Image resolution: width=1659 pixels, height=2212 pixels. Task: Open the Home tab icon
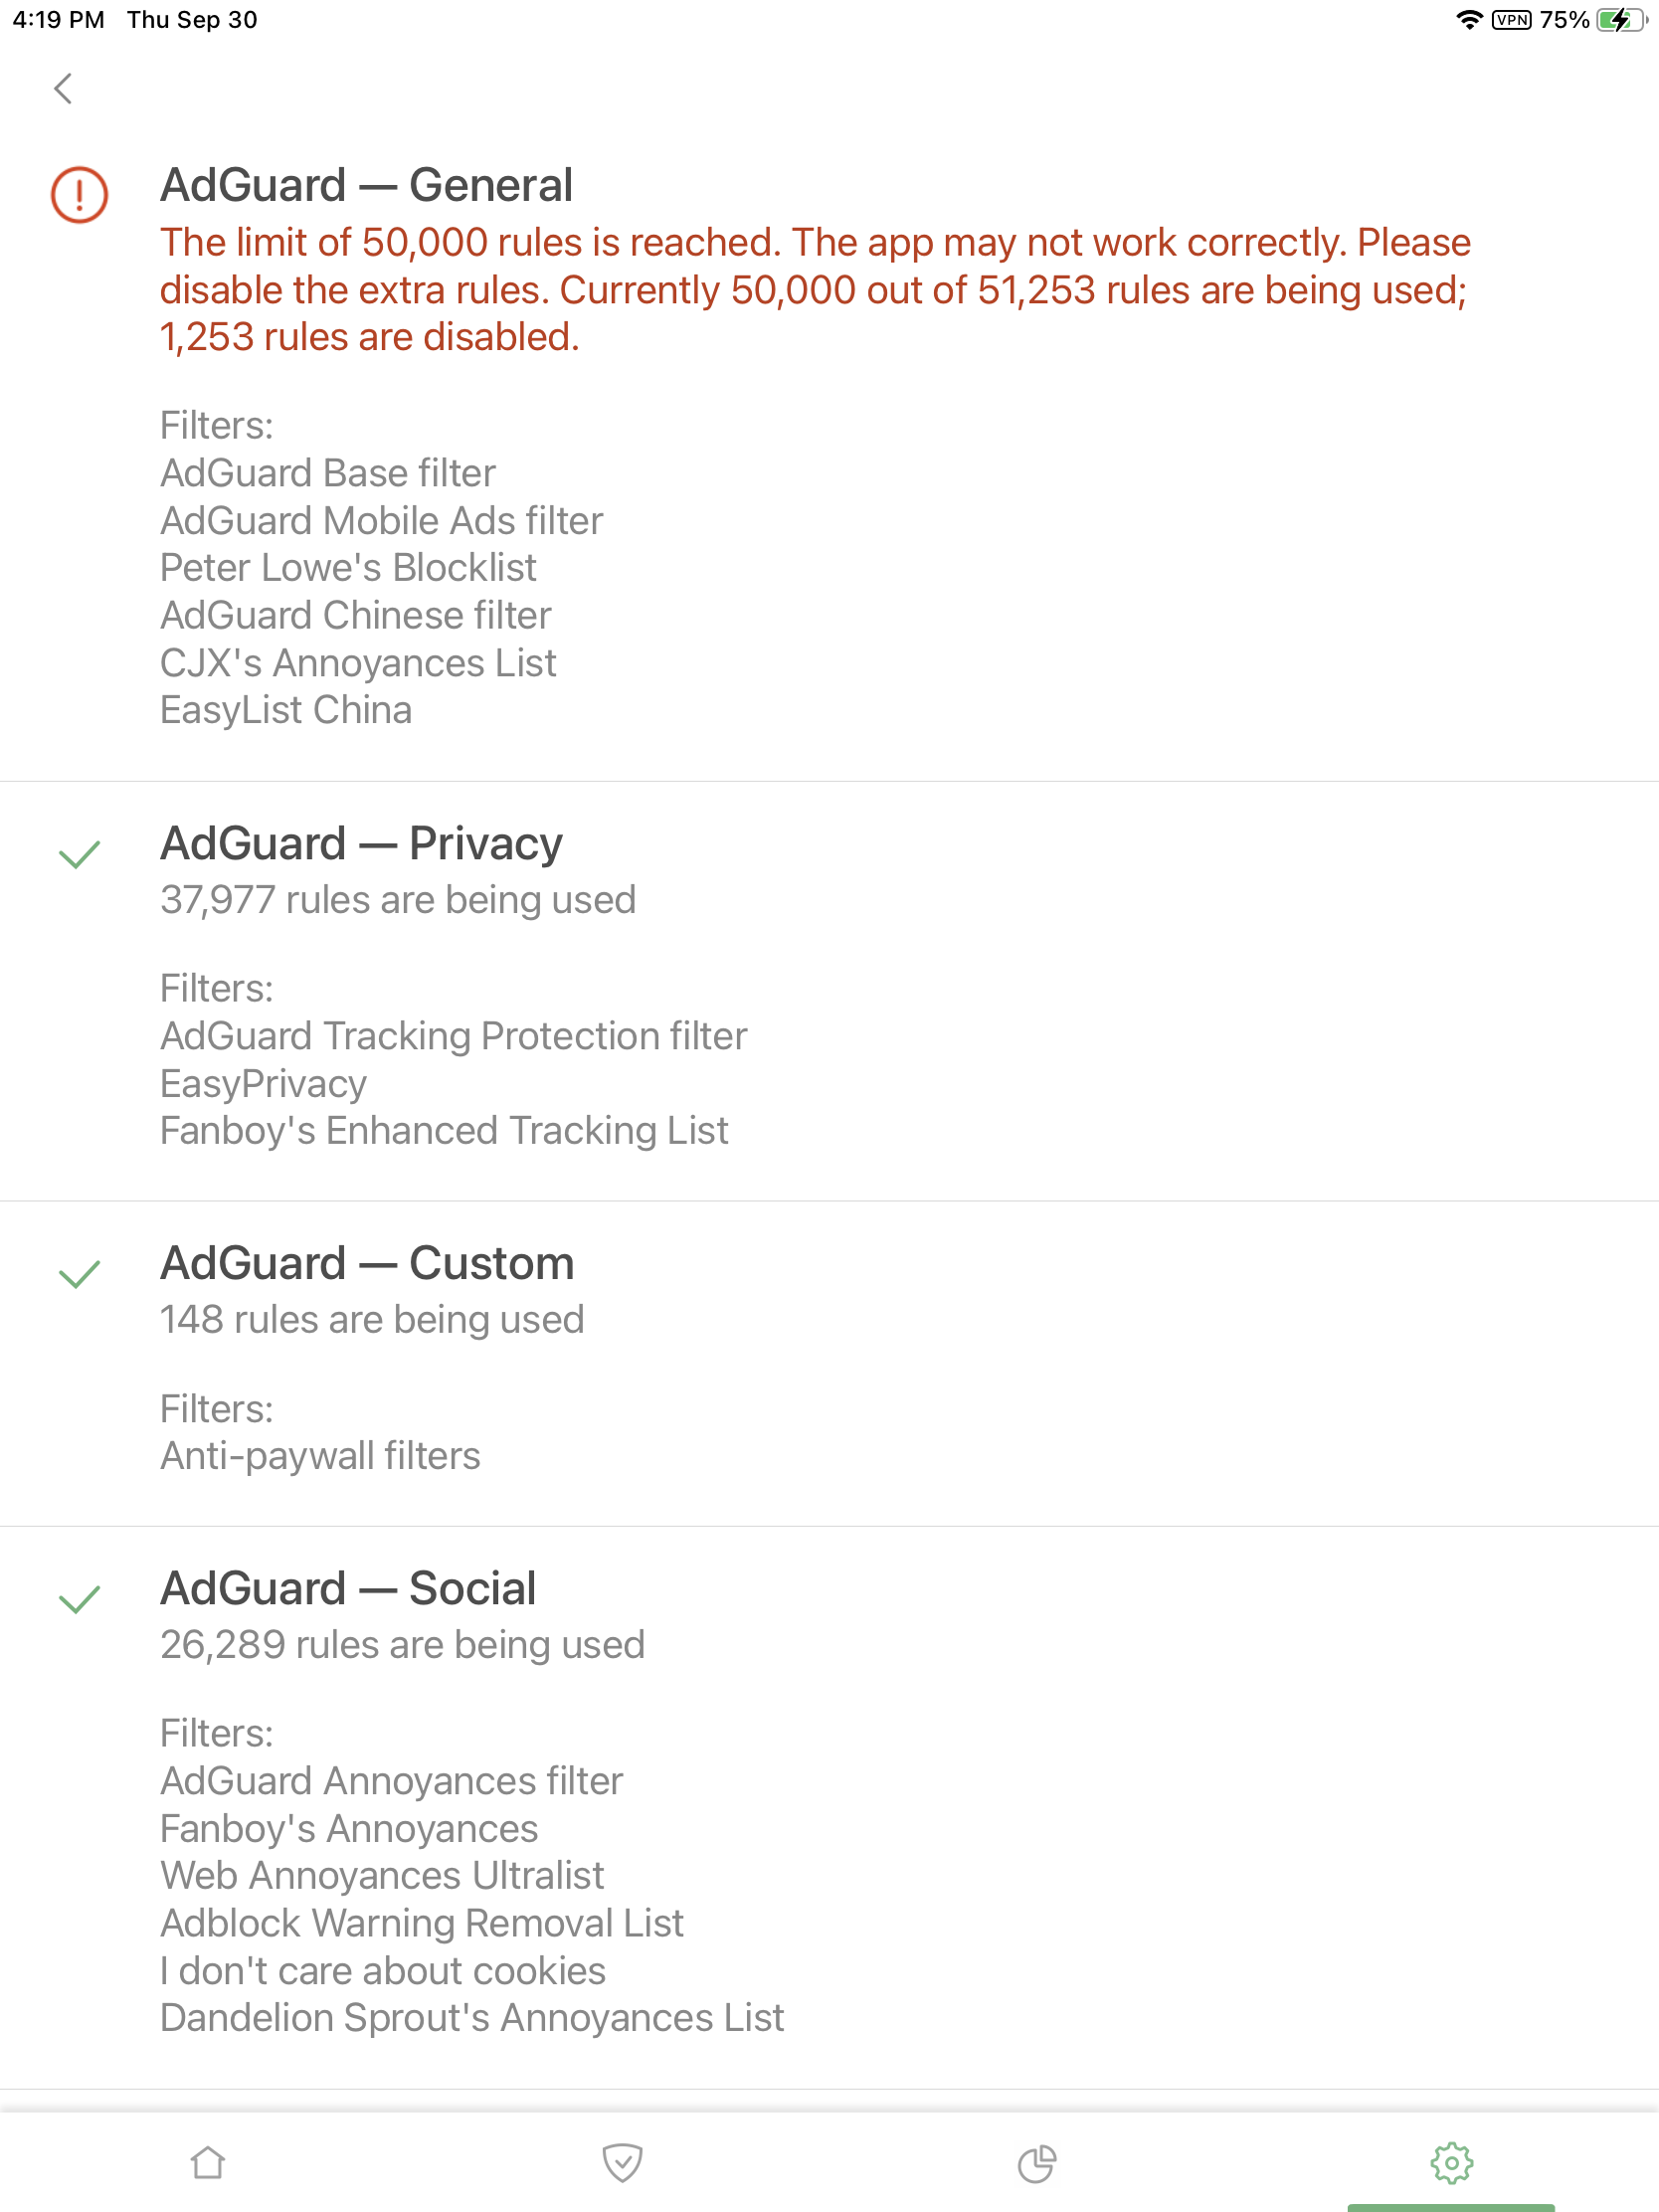(x=207, y=2163)
